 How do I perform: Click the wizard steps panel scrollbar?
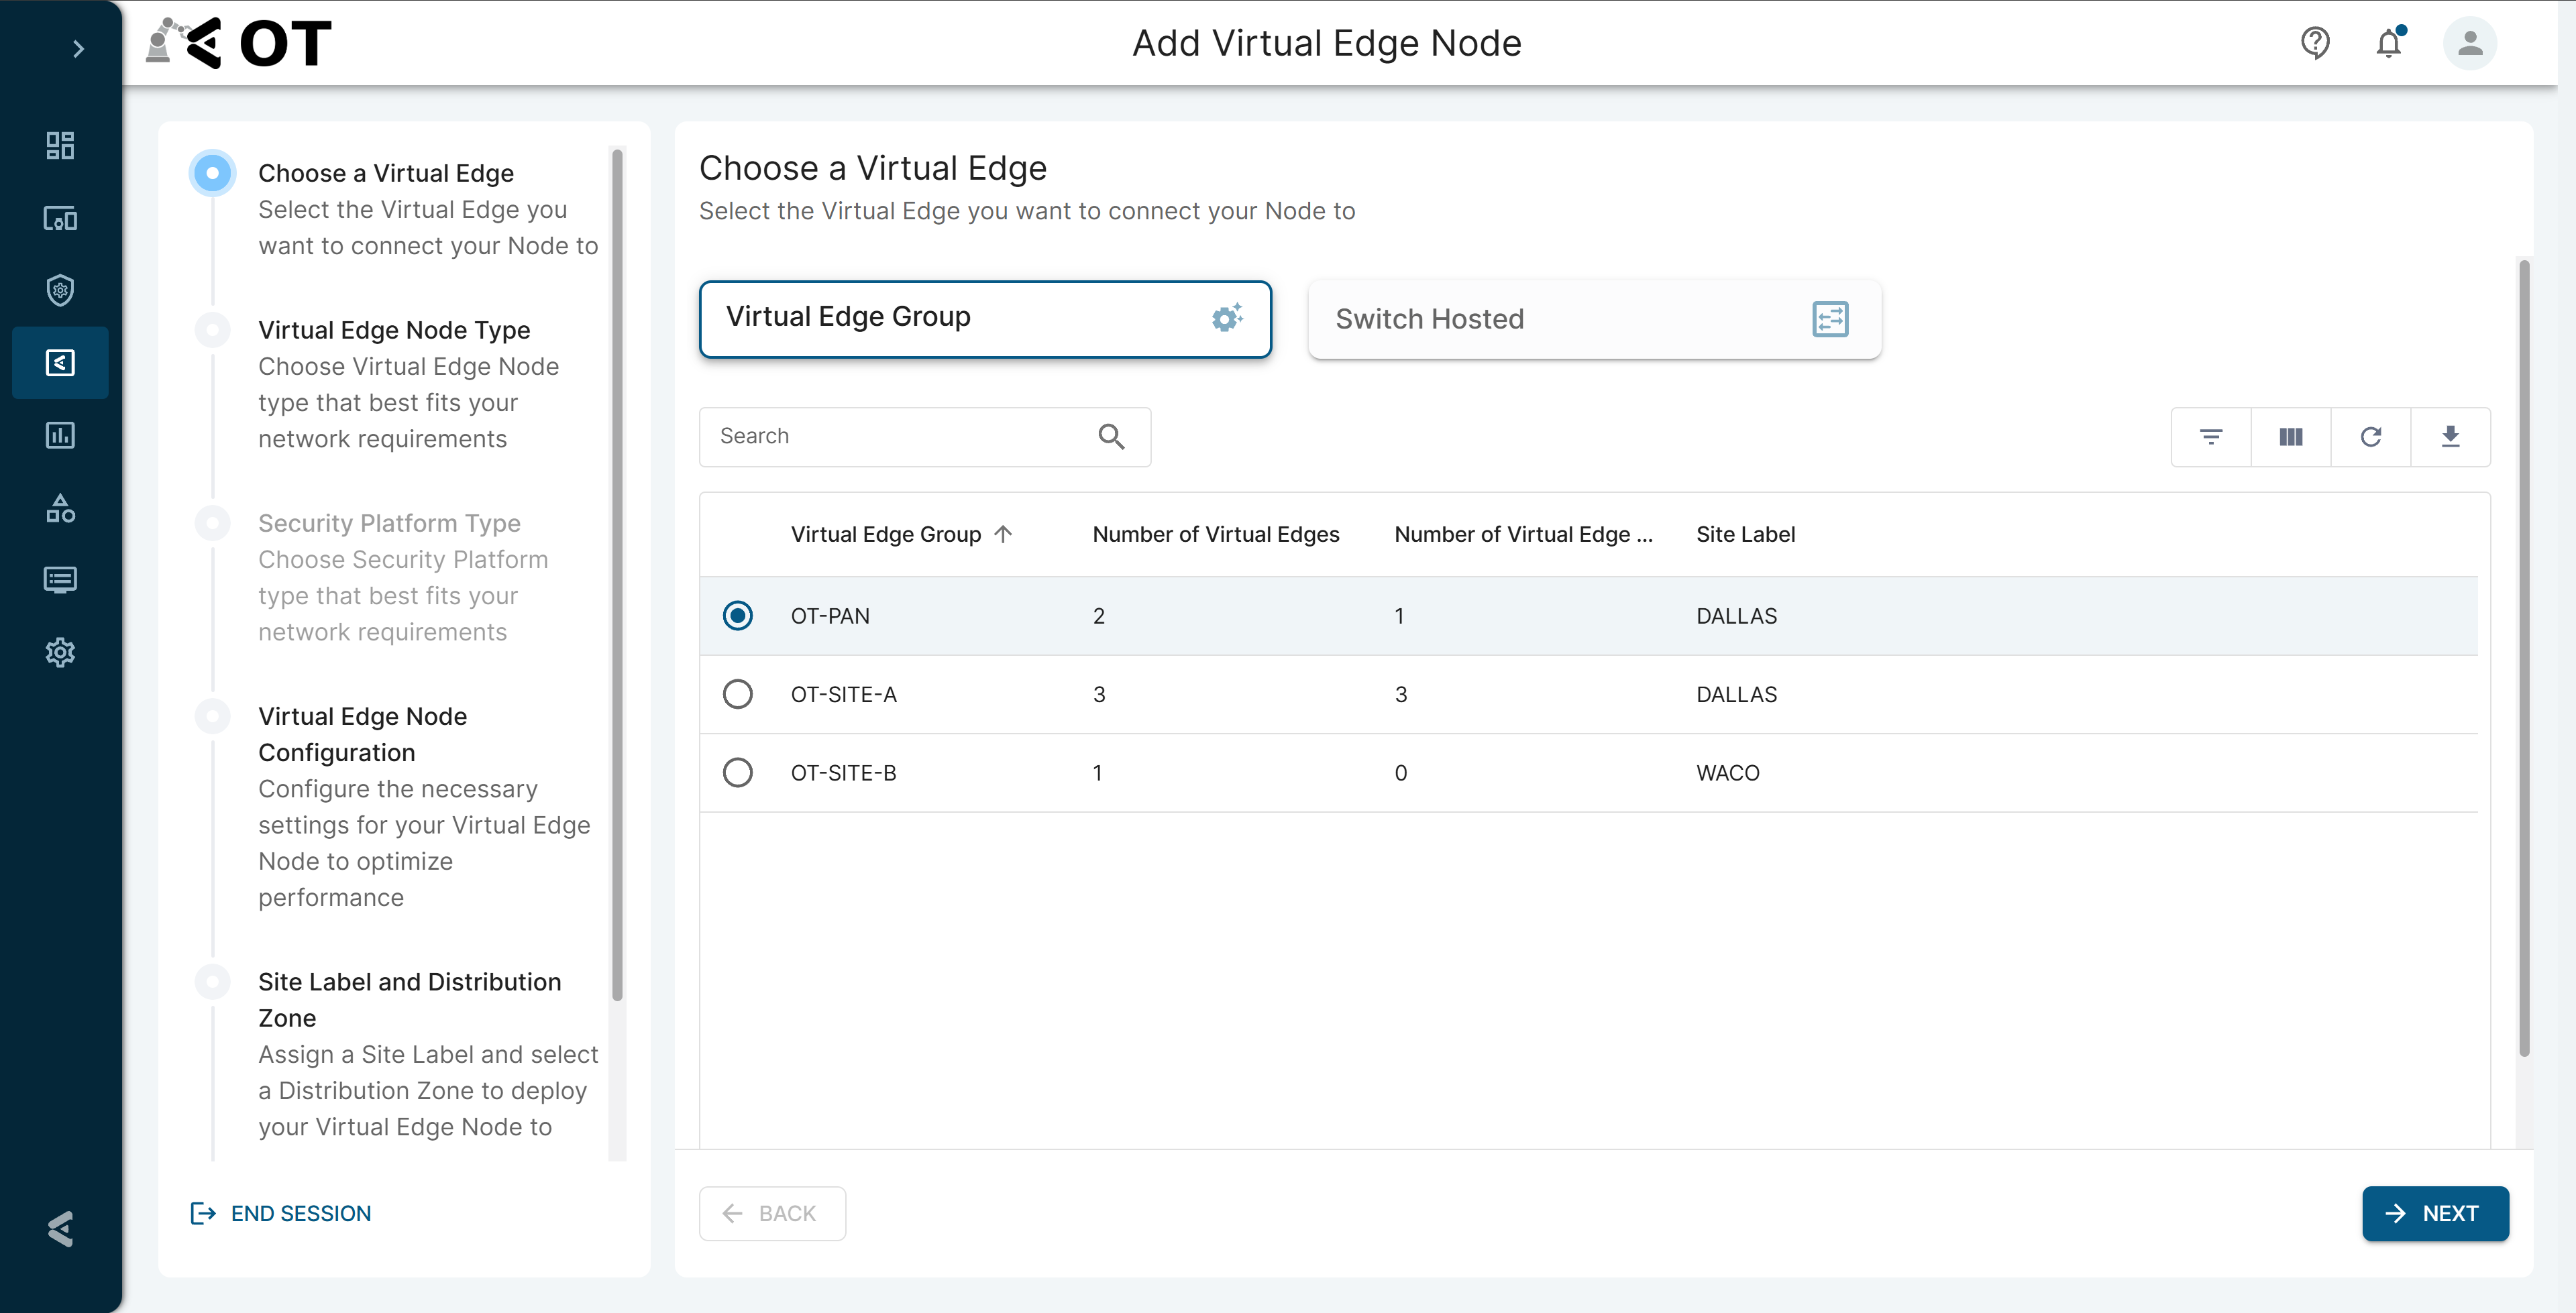617,575
